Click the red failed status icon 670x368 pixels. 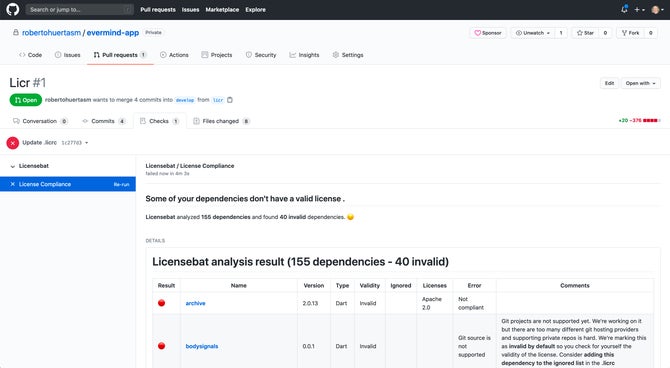point(13,143)
